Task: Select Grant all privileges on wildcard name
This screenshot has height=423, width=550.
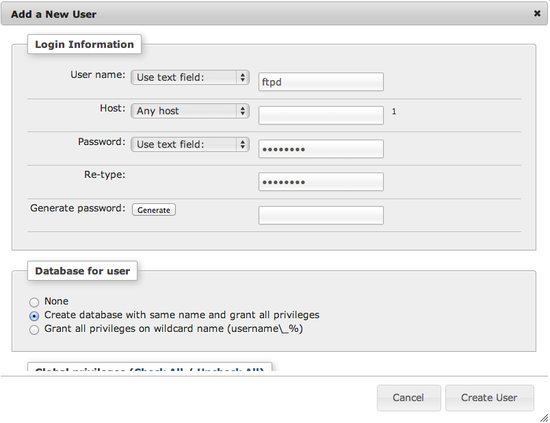Action: click(34, 330)
